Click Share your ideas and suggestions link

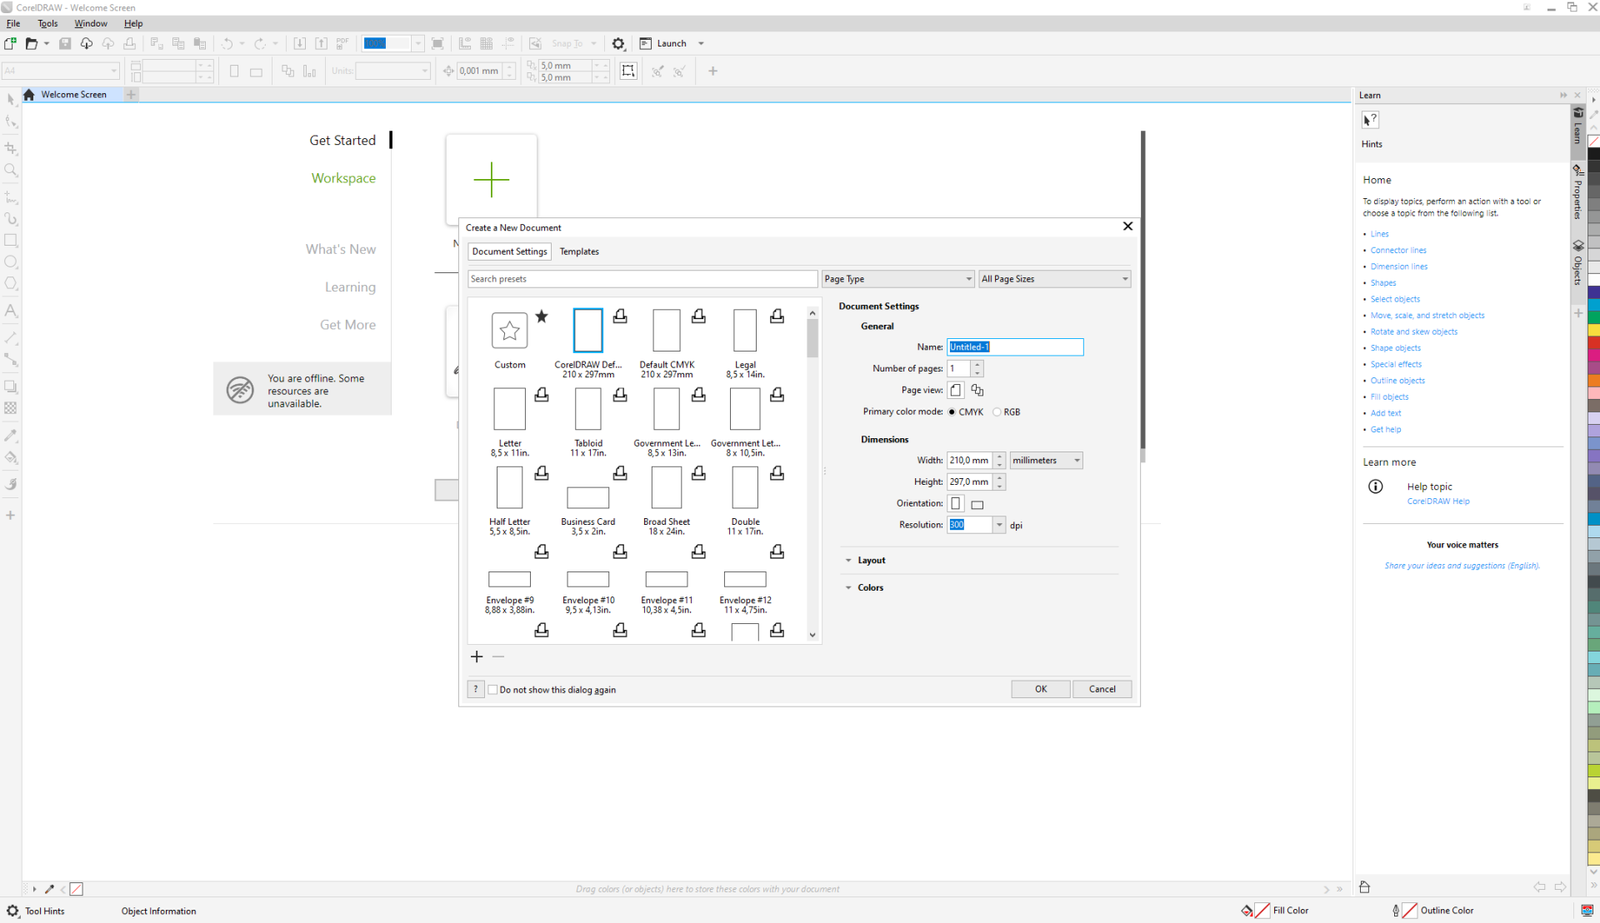click(x=1462, y=566)
